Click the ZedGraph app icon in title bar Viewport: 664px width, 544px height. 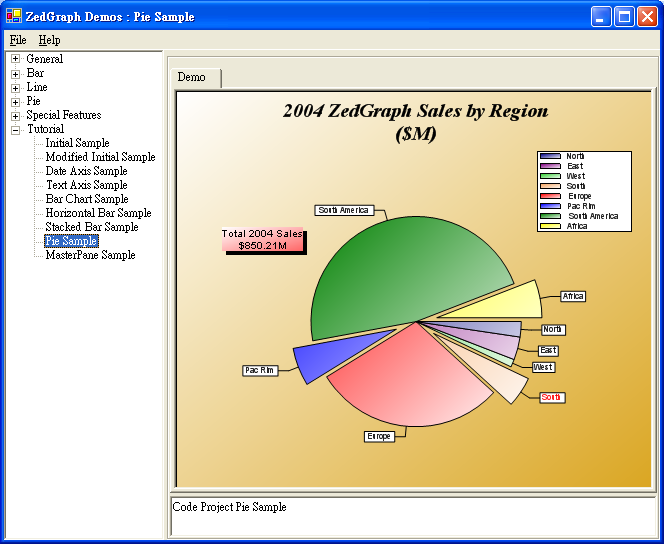pyautogui.click(x=14, y=16)
